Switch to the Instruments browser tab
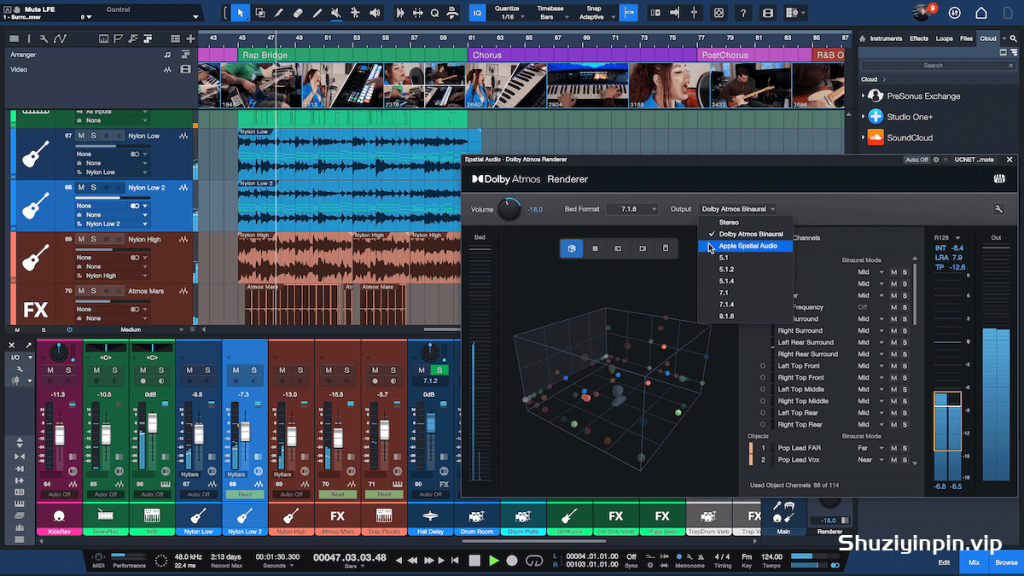 click(x=886, y=39)
